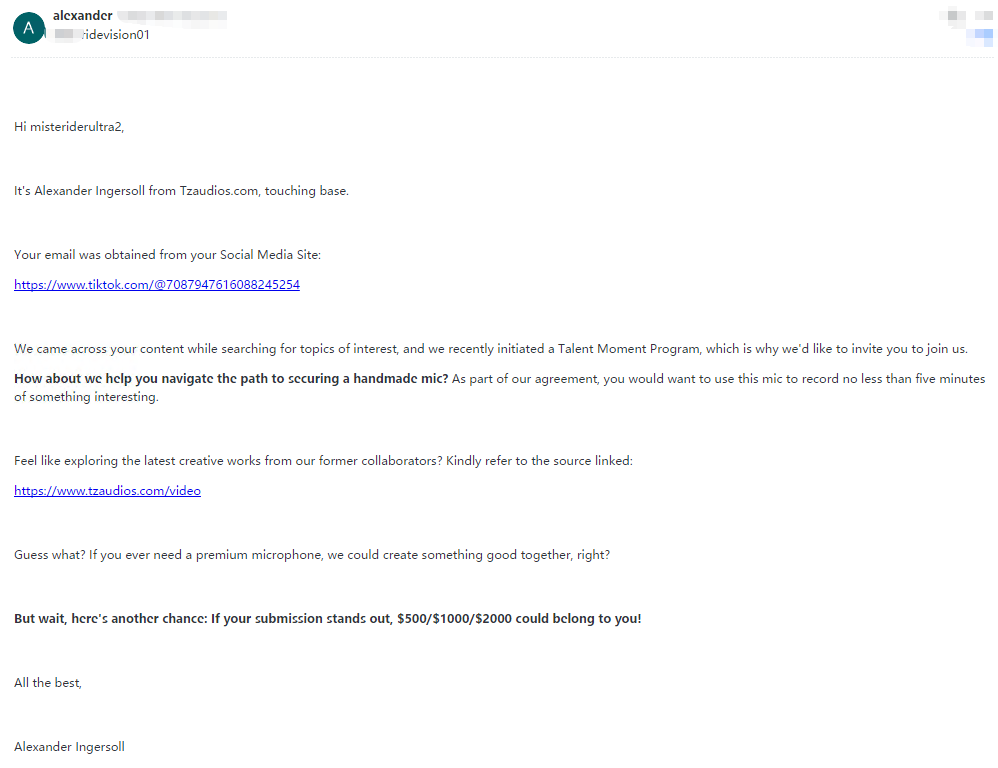Screen dimensions: 998x768
Task: Click the bold 'How about we help you' text
Action: coord(90,379)
